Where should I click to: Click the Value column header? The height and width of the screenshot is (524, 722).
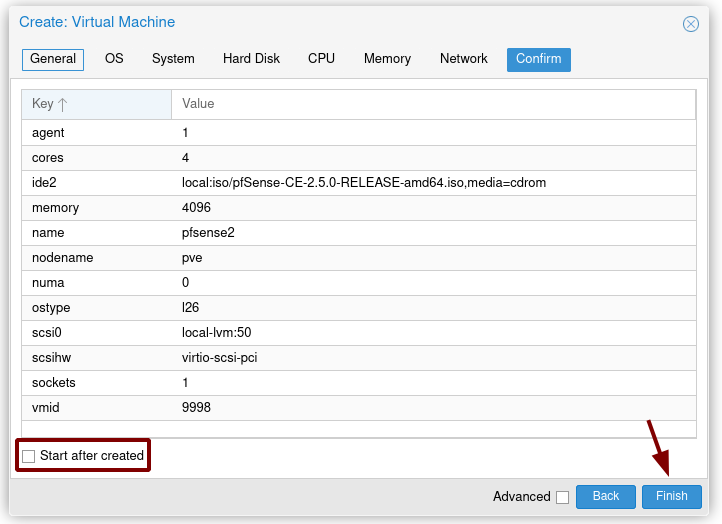point(433,104)
